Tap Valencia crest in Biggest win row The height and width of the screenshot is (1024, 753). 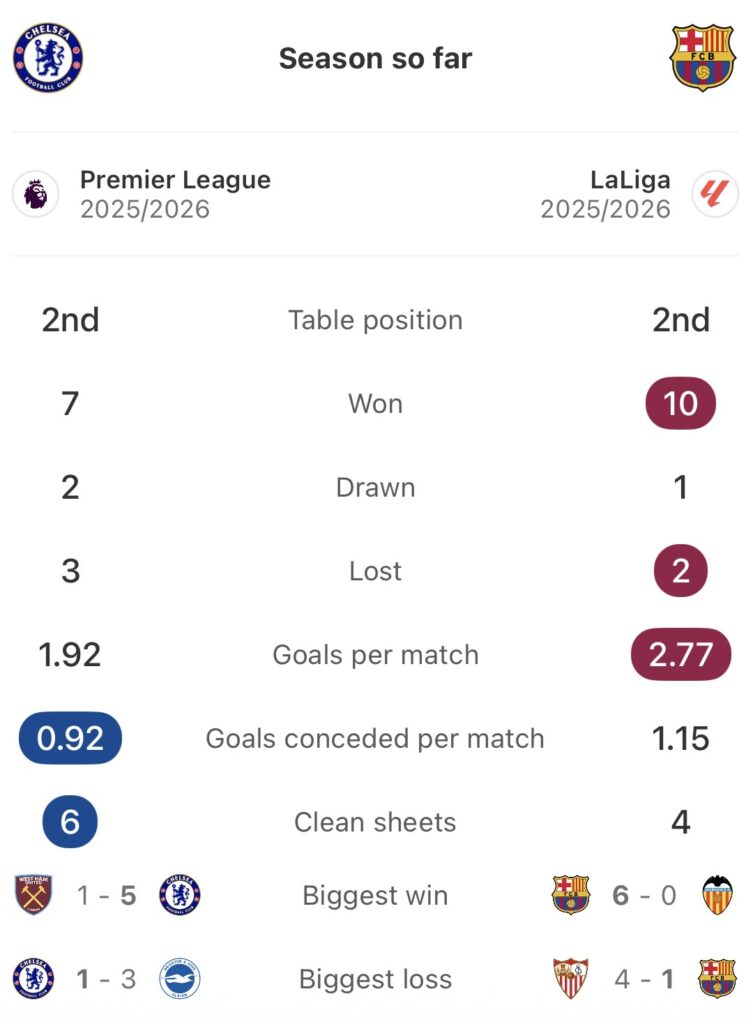[716, 895]
